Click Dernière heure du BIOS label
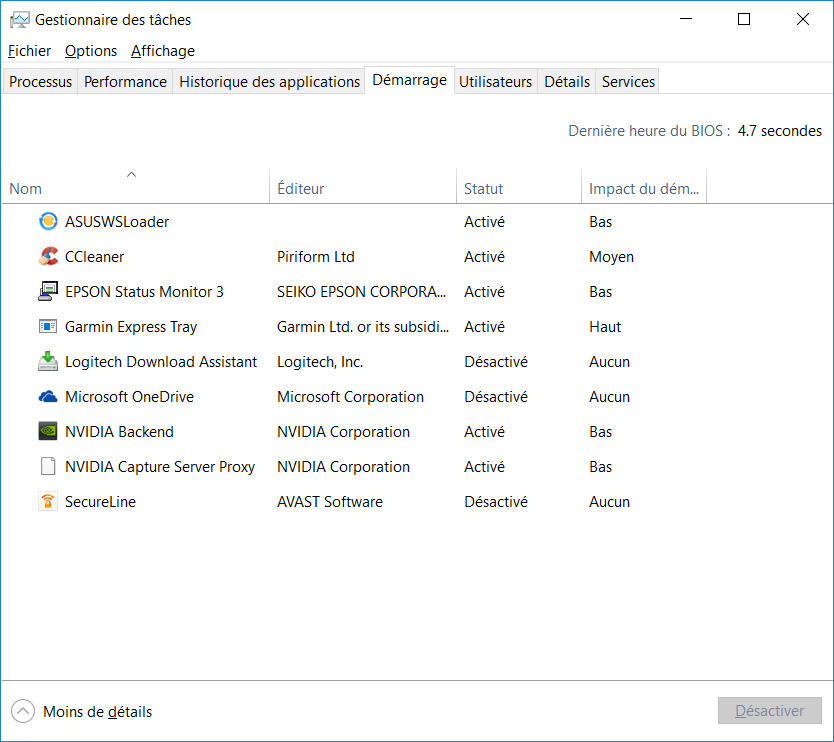The width and height of the screenshot is (834, 742). click(x=648, y=131)
